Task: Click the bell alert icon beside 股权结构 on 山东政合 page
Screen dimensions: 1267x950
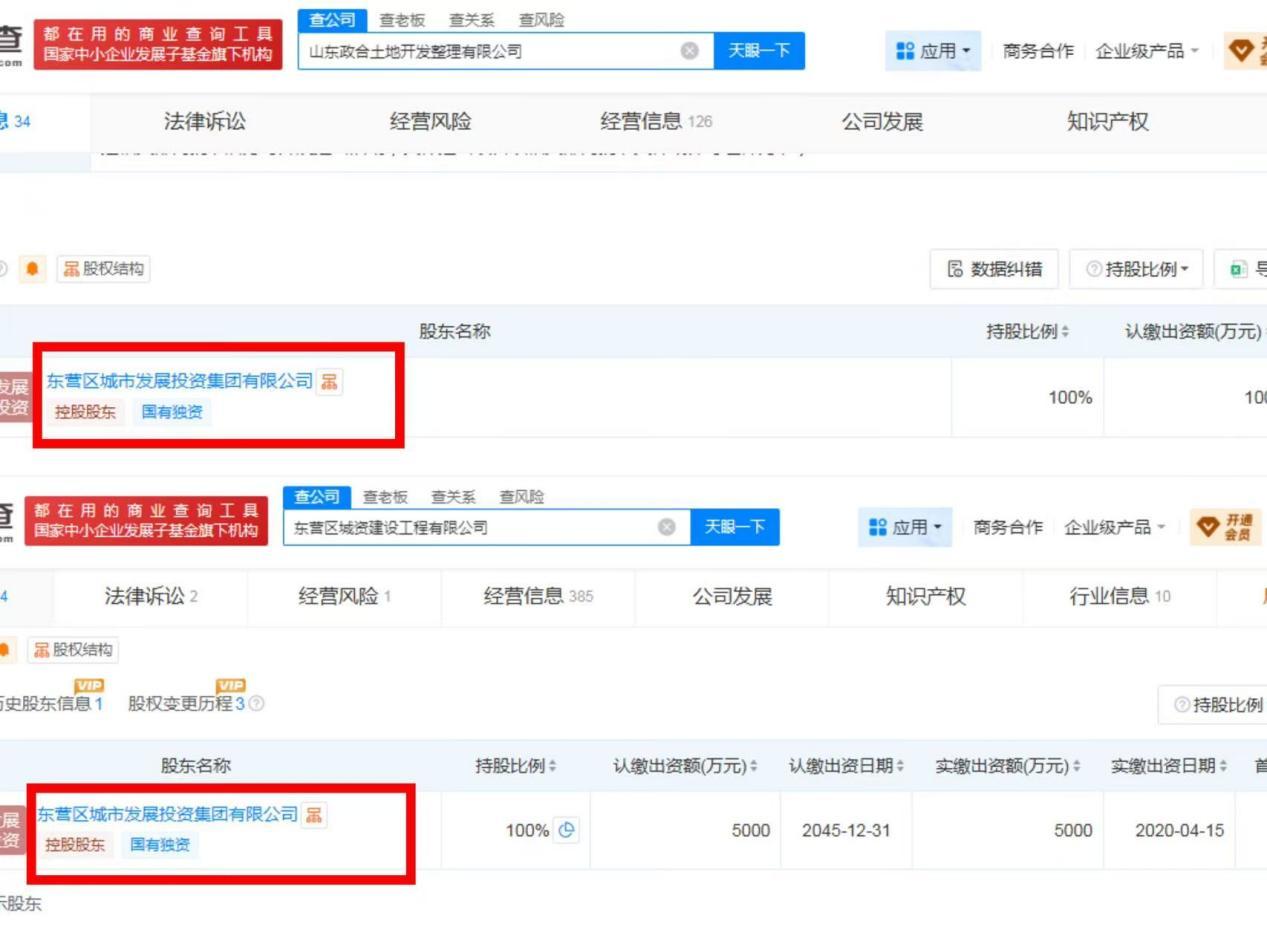Action: [32, 269]
